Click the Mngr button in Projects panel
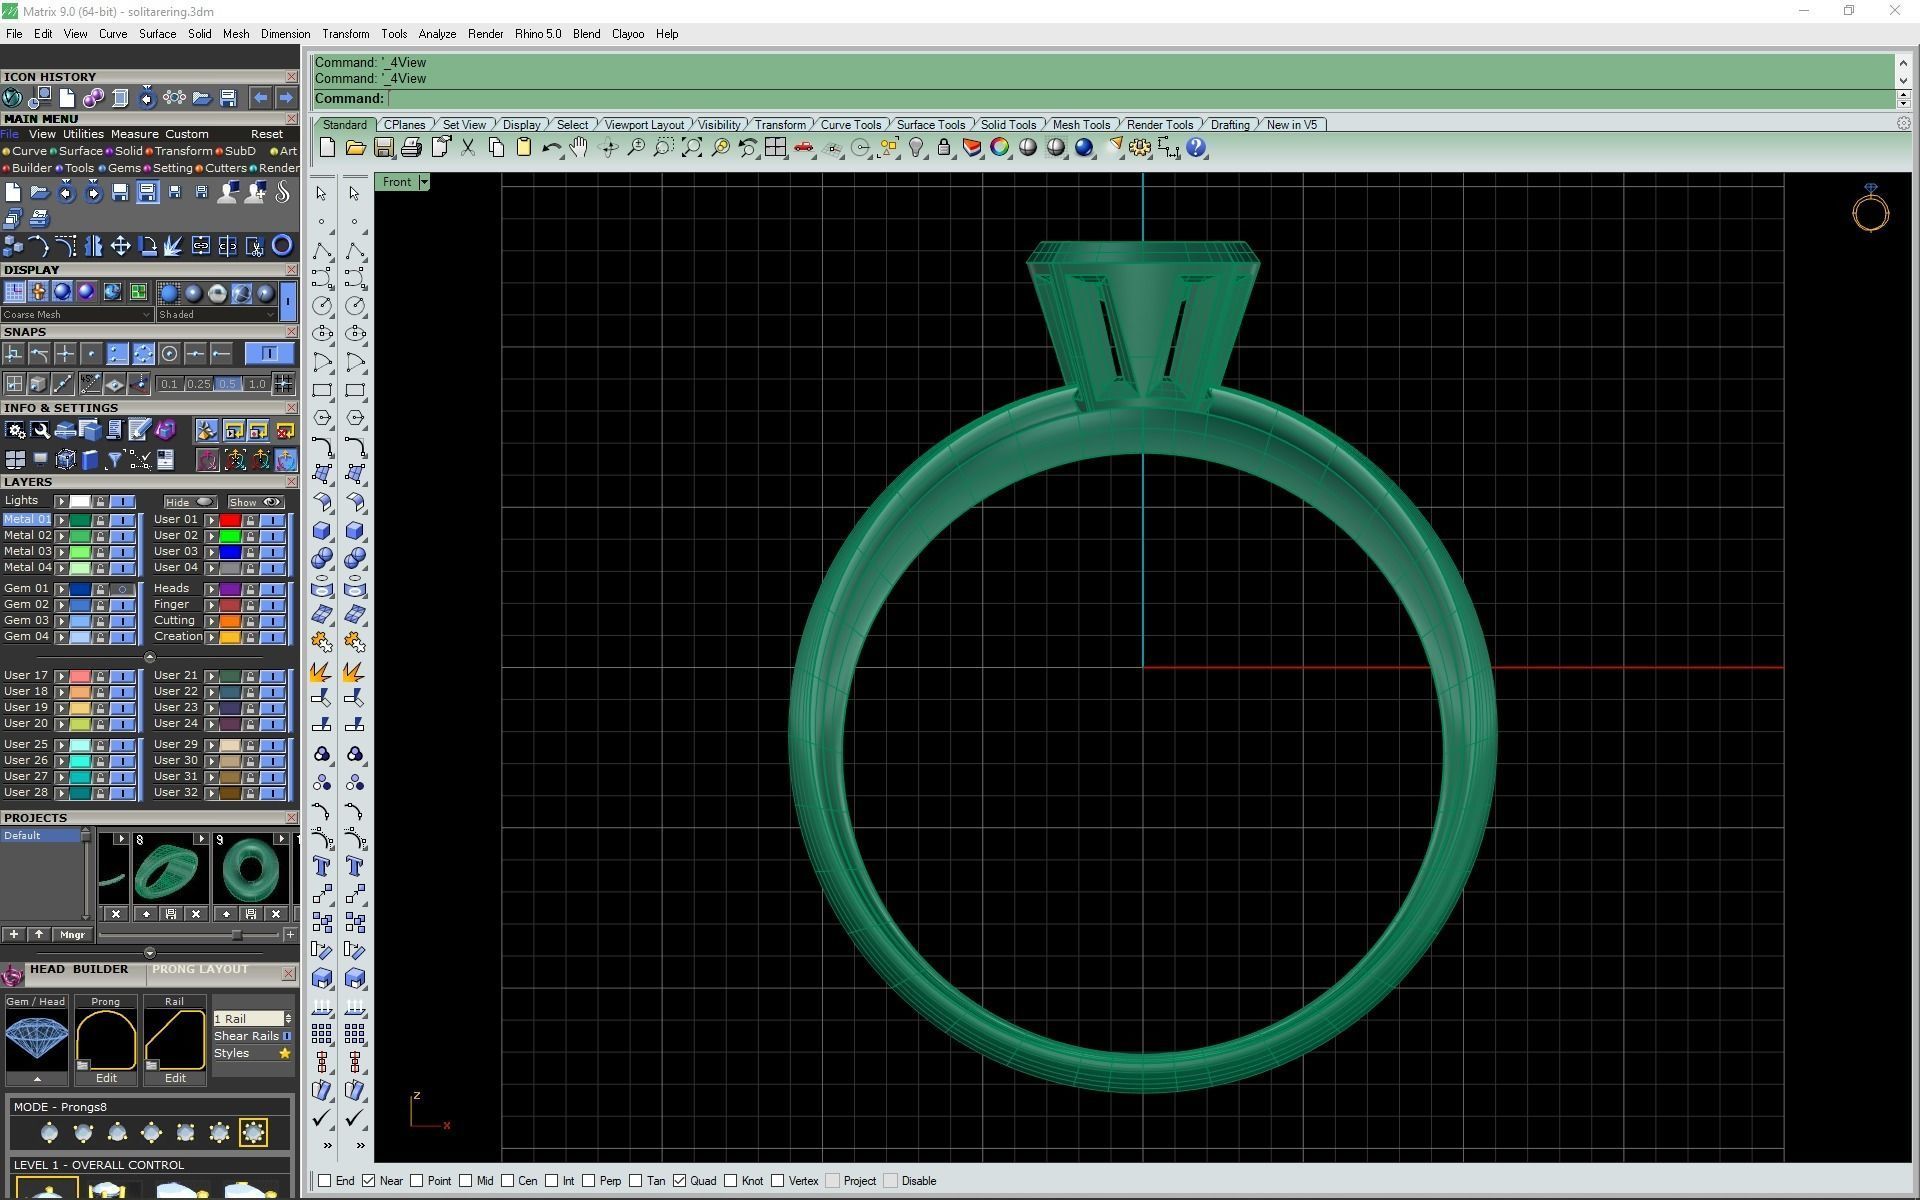 pyautogui.click(x=72, y=935)
